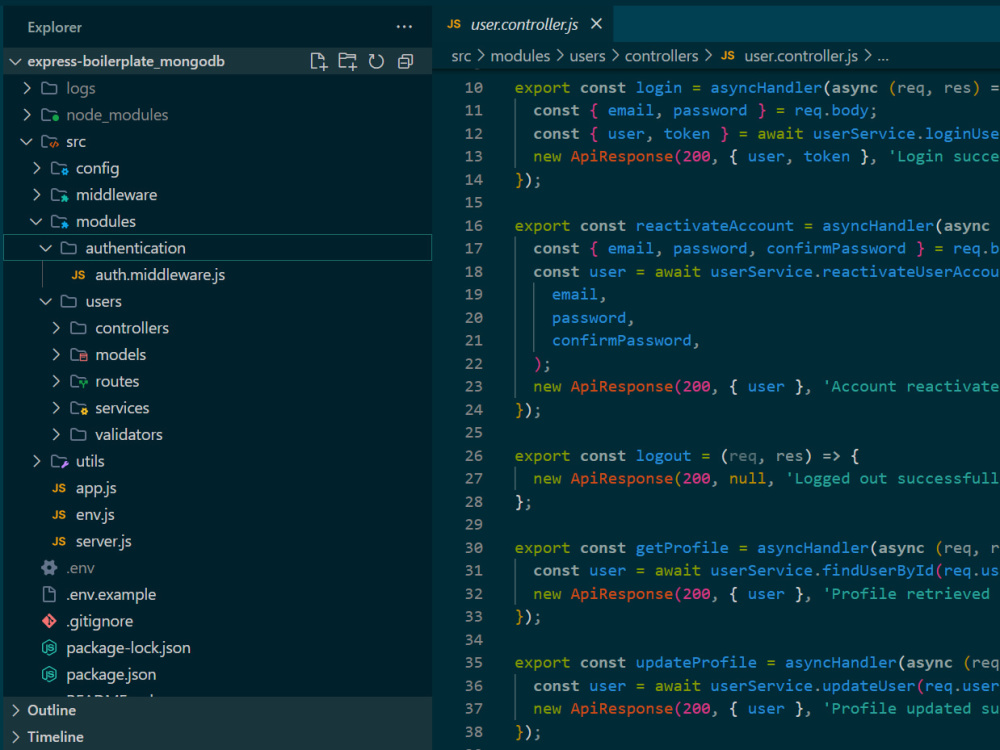Viewport: 1000px width, 750px height.
Task: Click the gear icon next to .env
Action: point(49,568)
